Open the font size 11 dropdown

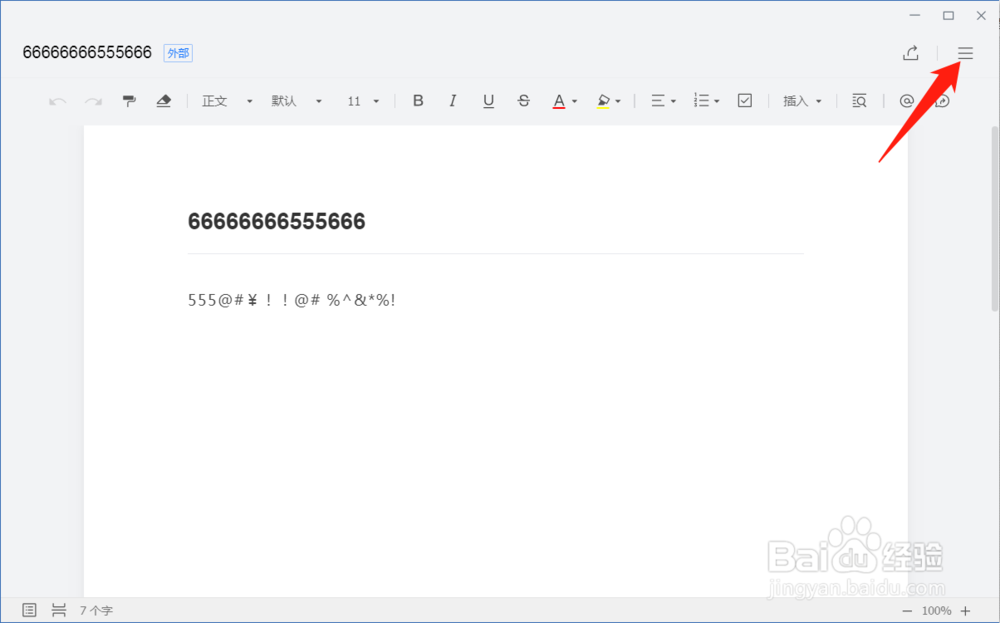point(362,101)
